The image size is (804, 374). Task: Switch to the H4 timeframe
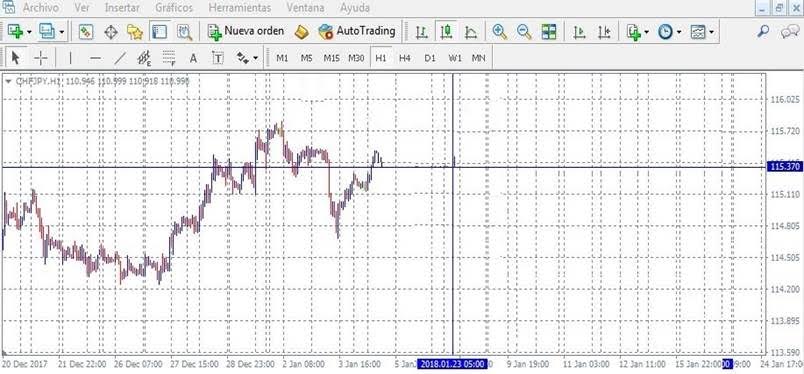point(405,58)
